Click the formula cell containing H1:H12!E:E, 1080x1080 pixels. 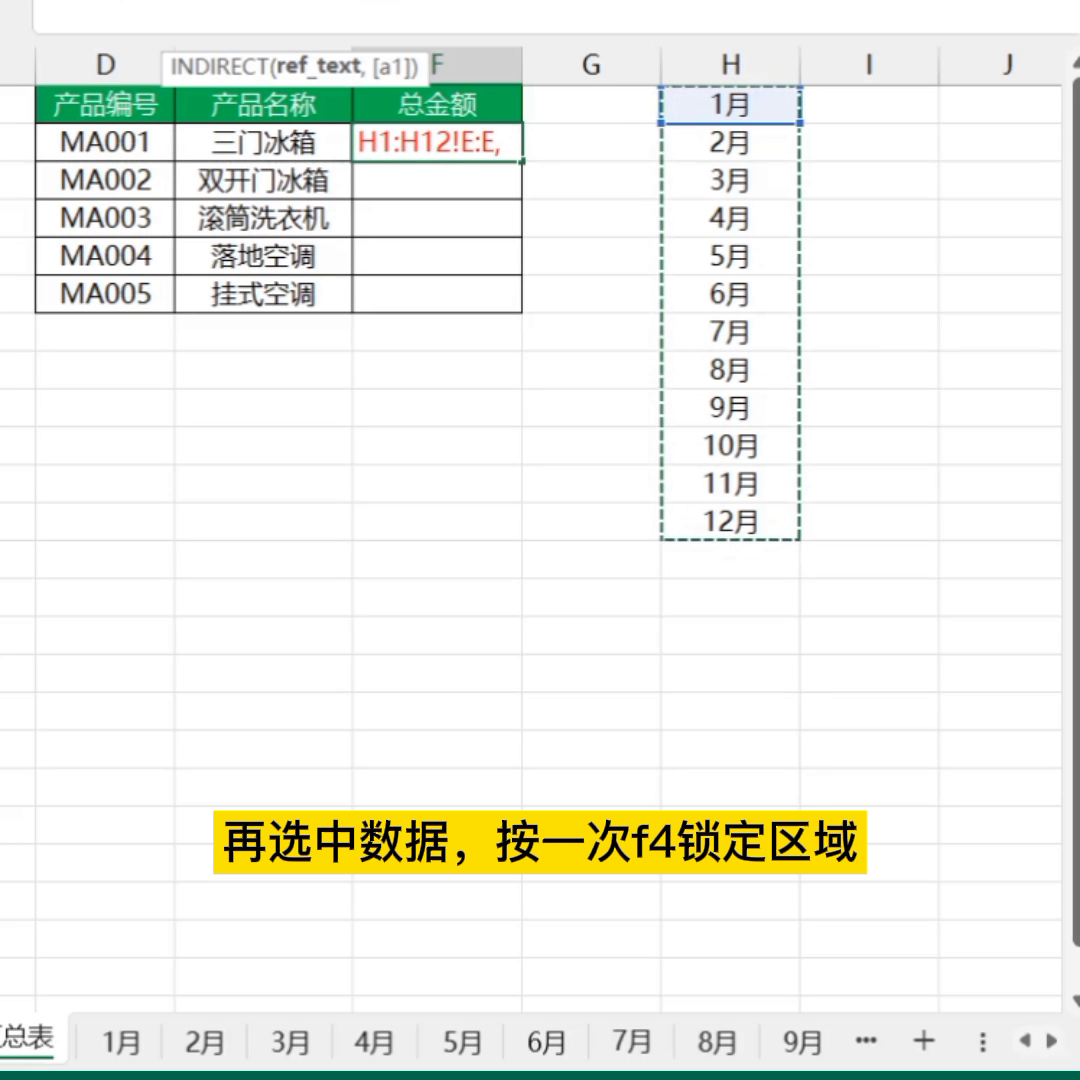click(437, 143)
